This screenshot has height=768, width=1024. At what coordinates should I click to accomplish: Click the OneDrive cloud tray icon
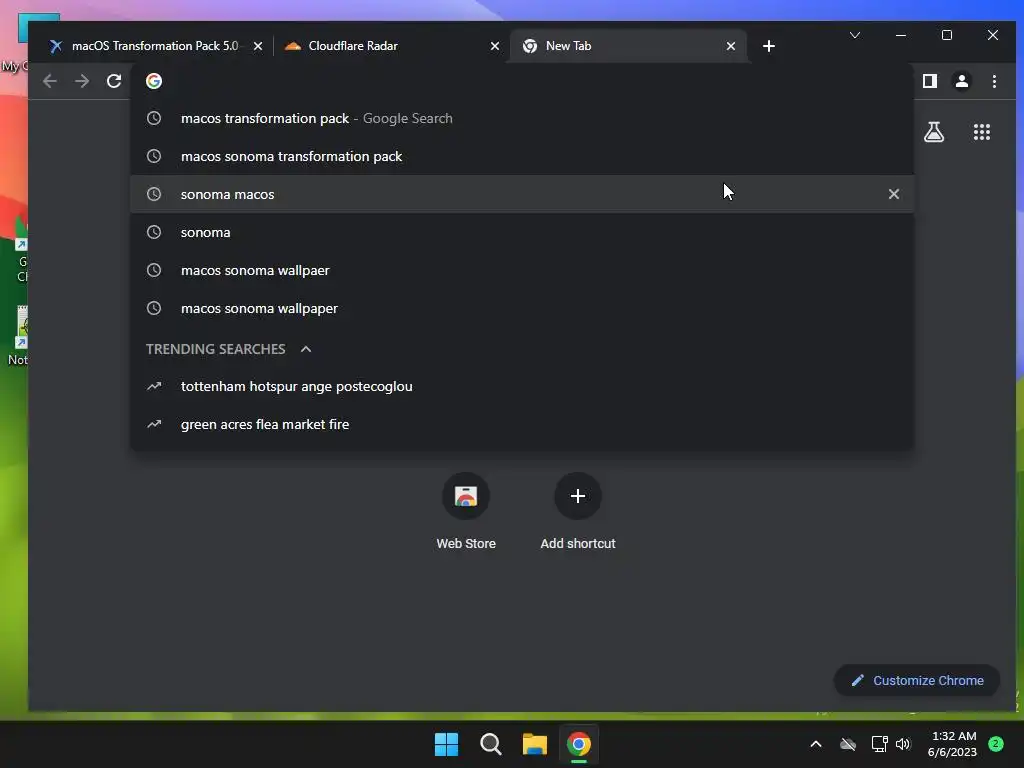(848, 744)
